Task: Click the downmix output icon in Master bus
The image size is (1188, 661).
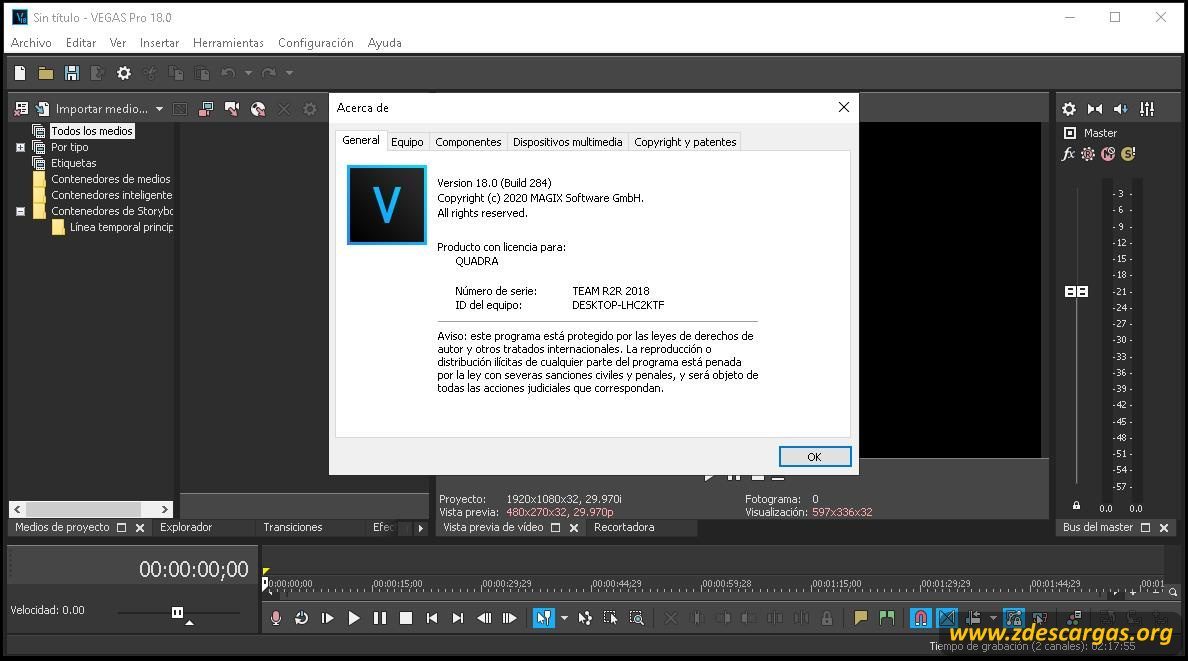Action: pyautogui.click(x=1095, y=109)
